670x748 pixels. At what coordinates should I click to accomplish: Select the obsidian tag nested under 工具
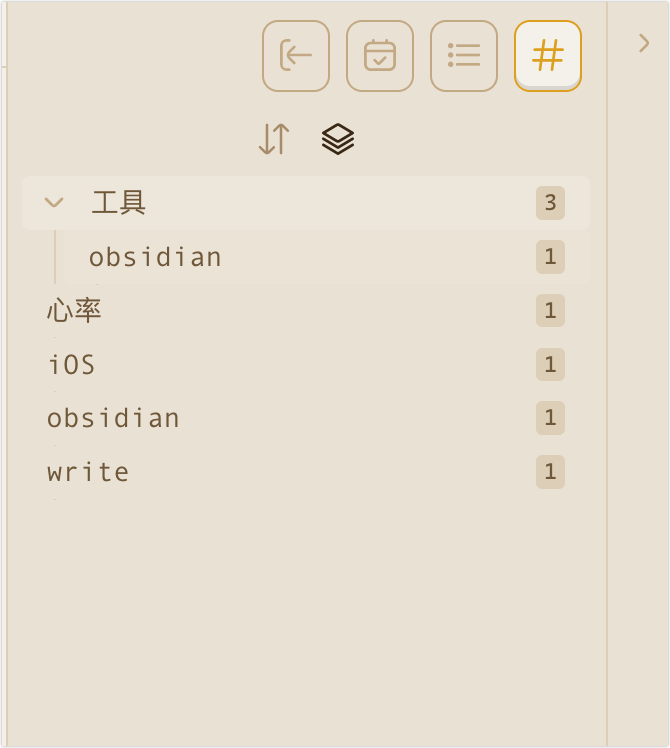[x=155, y=257]
